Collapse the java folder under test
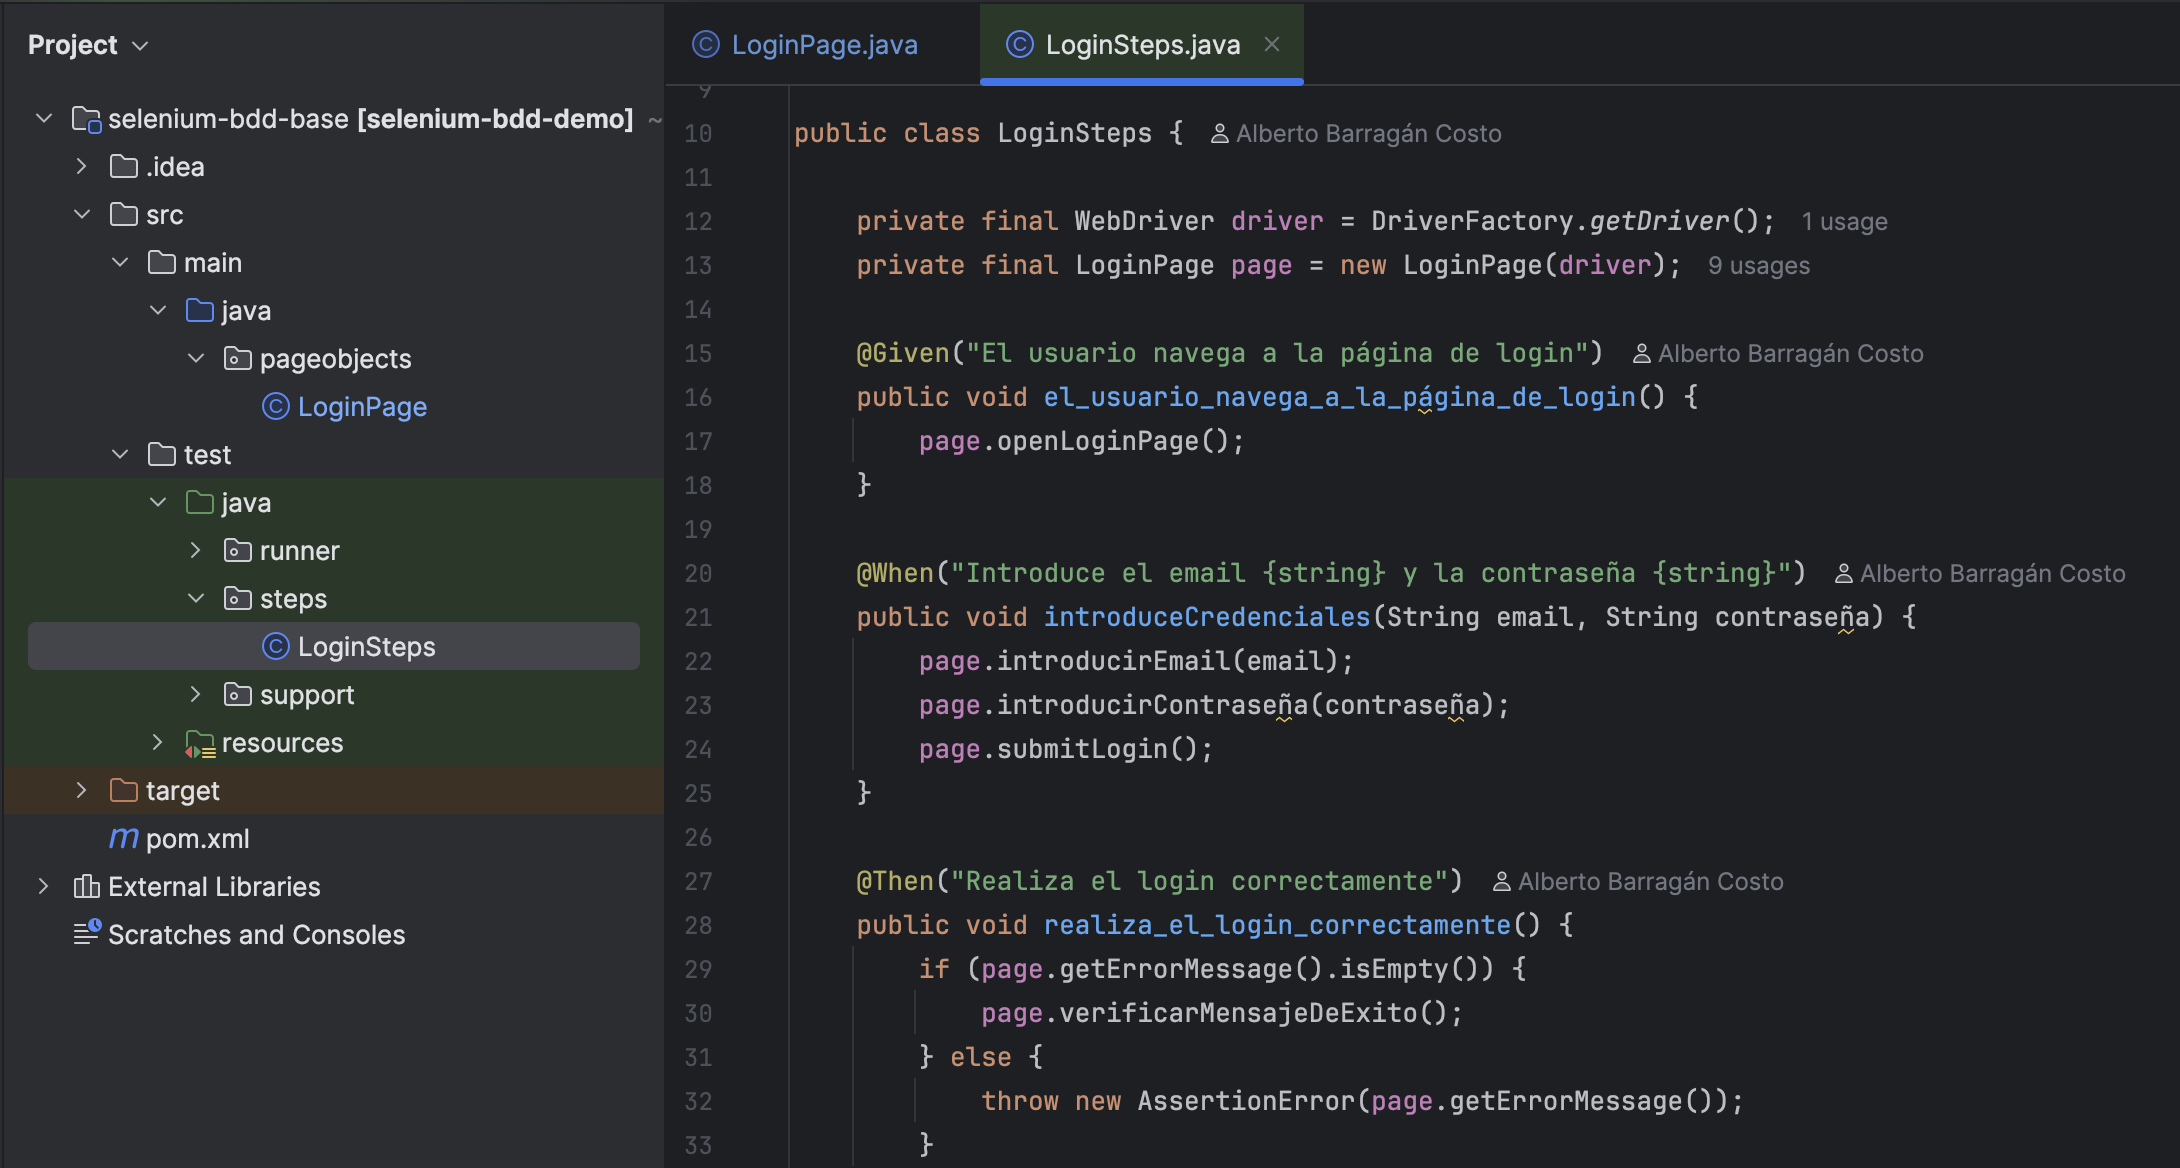This screenshot has height=1168, width=2180. click(x=158, y=503)
